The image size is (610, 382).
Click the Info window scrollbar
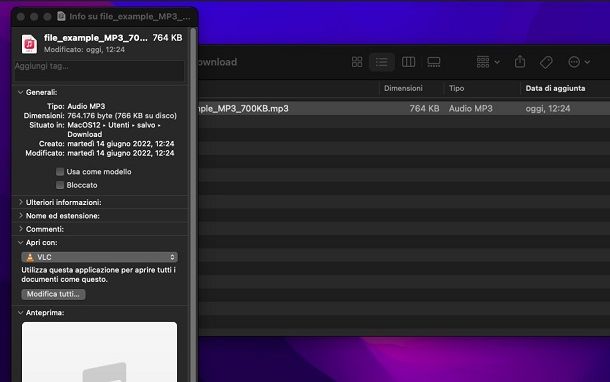193,205
